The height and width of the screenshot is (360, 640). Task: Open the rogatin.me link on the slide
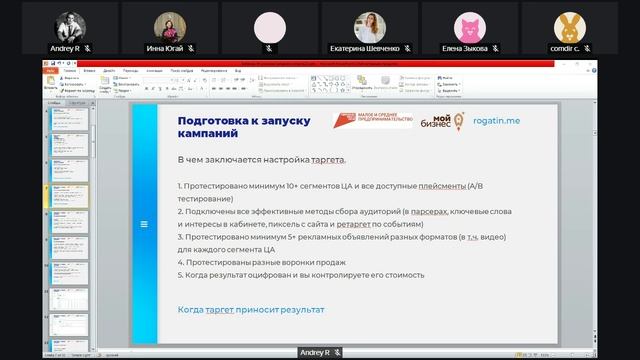pos(496,121)
